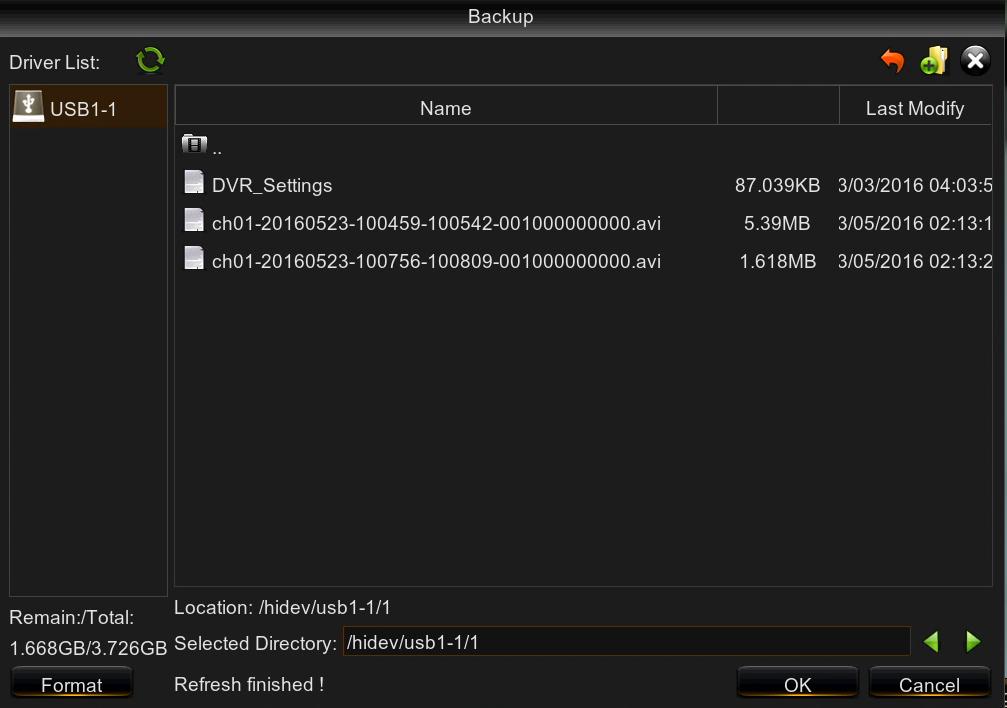The height and width of the screenshot is (708, 1007).
Task: Click the Cancel button
Action: point(929,683)
